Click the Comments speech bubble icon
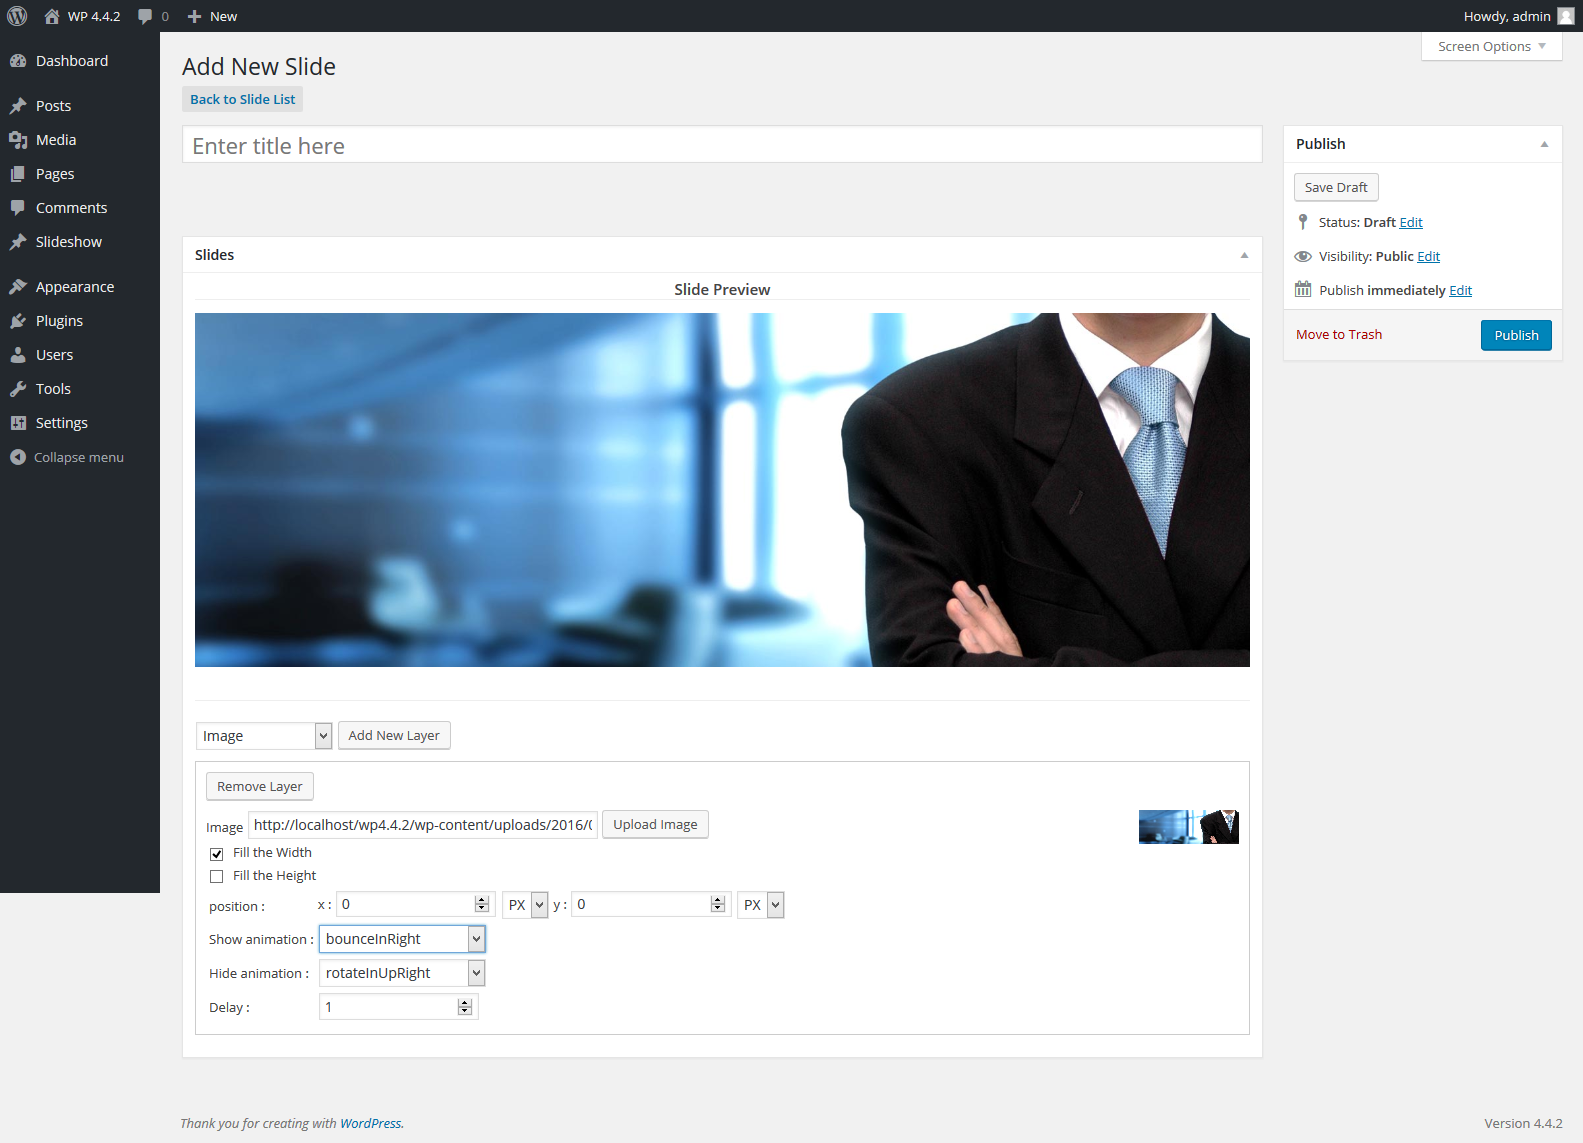 [x=18, y=208]
